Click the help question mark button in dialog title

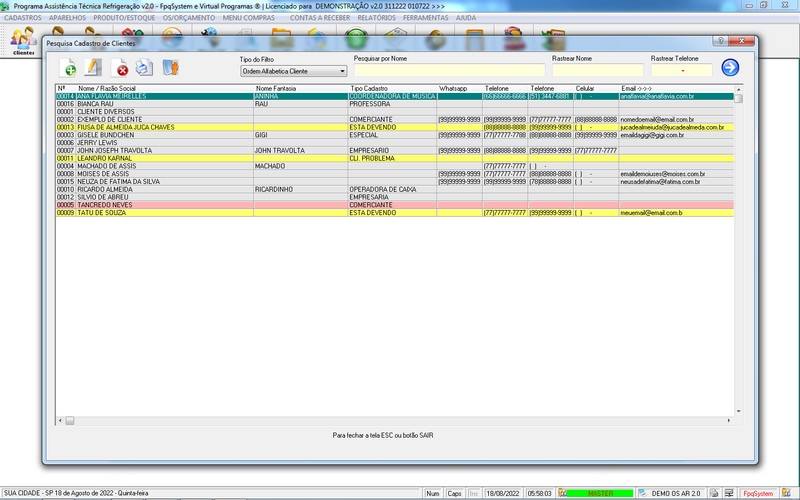(x=720, y=41)
